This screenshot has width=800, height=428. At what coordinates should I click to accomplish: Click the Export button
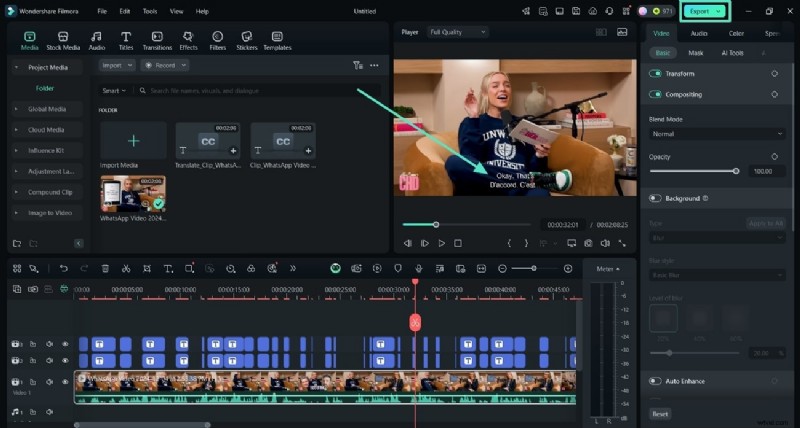699,11
